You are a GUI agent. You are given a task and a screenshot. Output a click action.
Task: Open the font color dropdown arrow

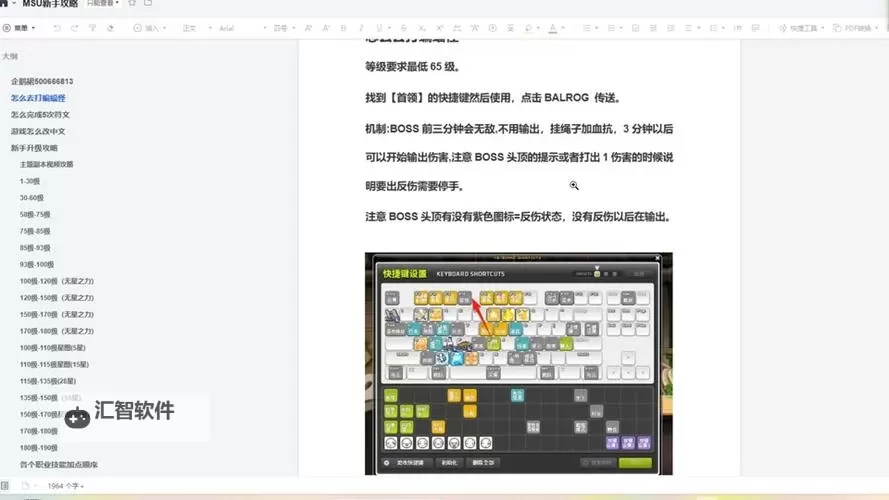click(563, 28)
